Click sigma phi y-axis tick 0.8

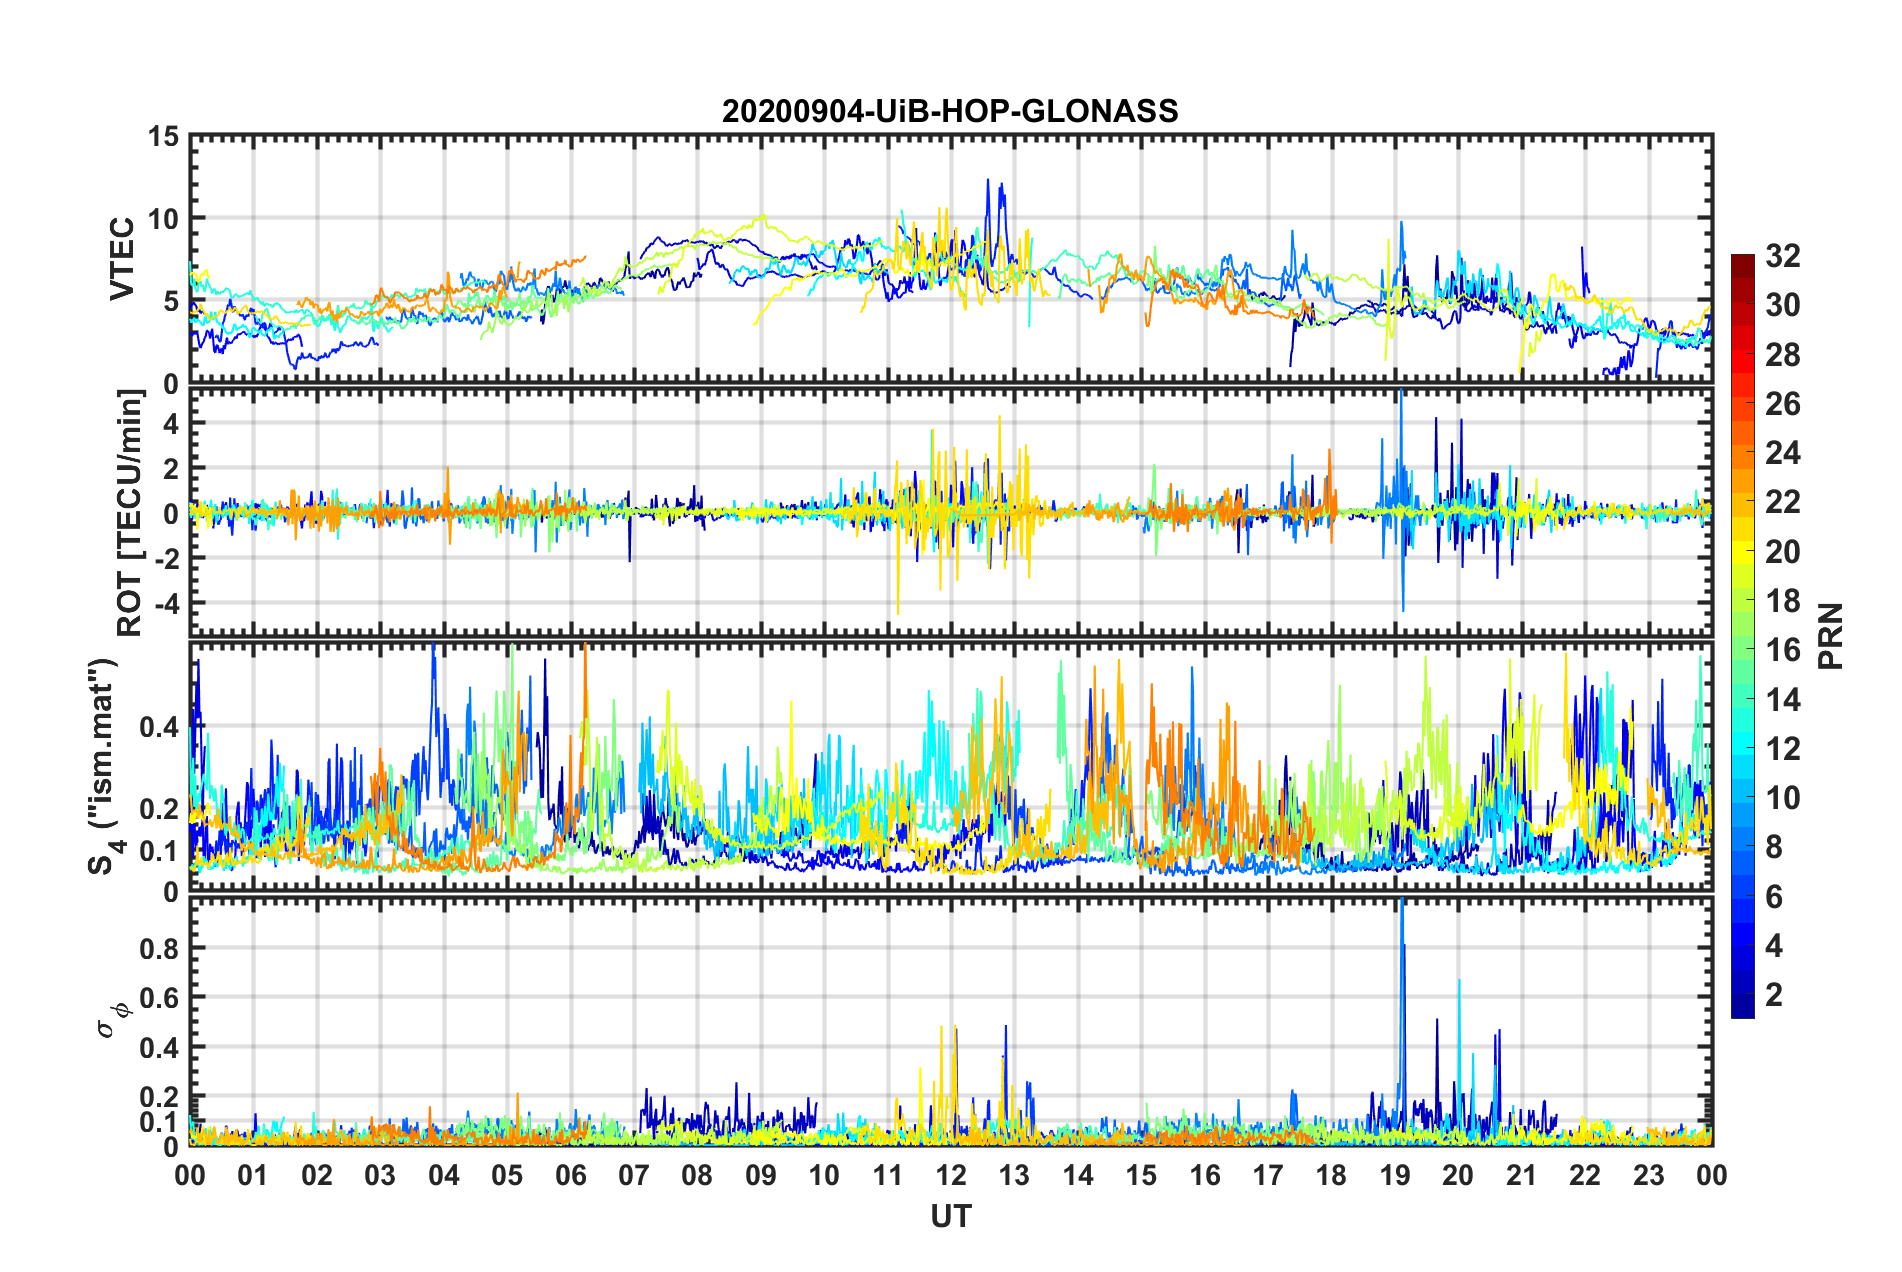(x=159, y=949)
